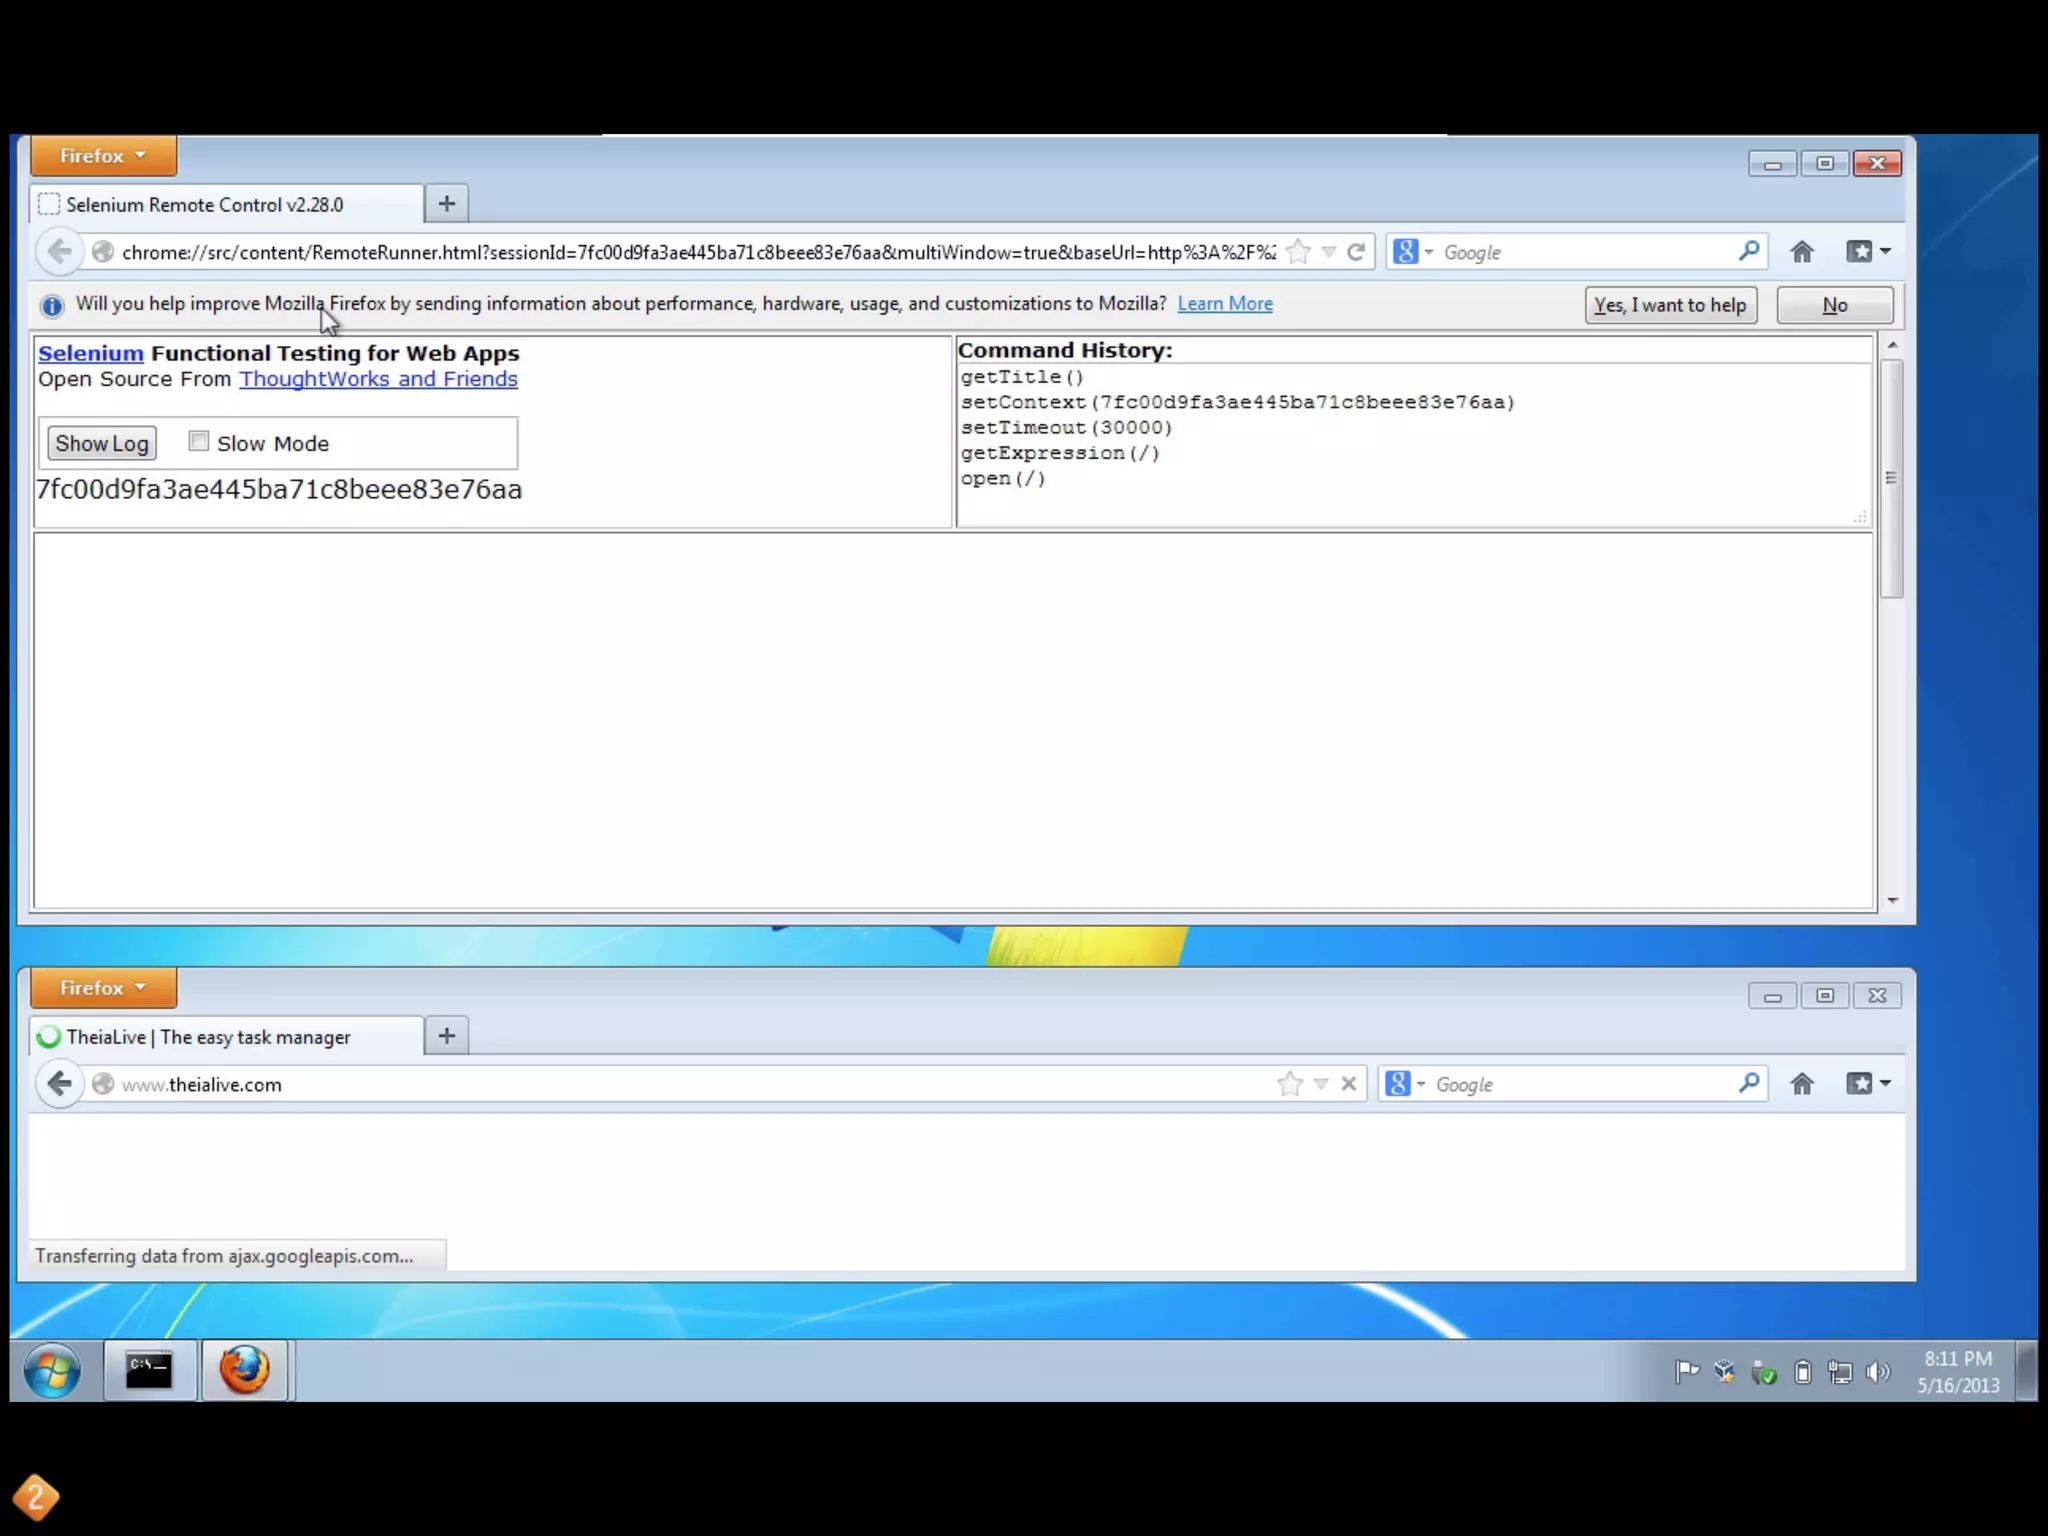Click search magnifier in Selenium window
The image size is (2048, 1536).
(1748, 252)
